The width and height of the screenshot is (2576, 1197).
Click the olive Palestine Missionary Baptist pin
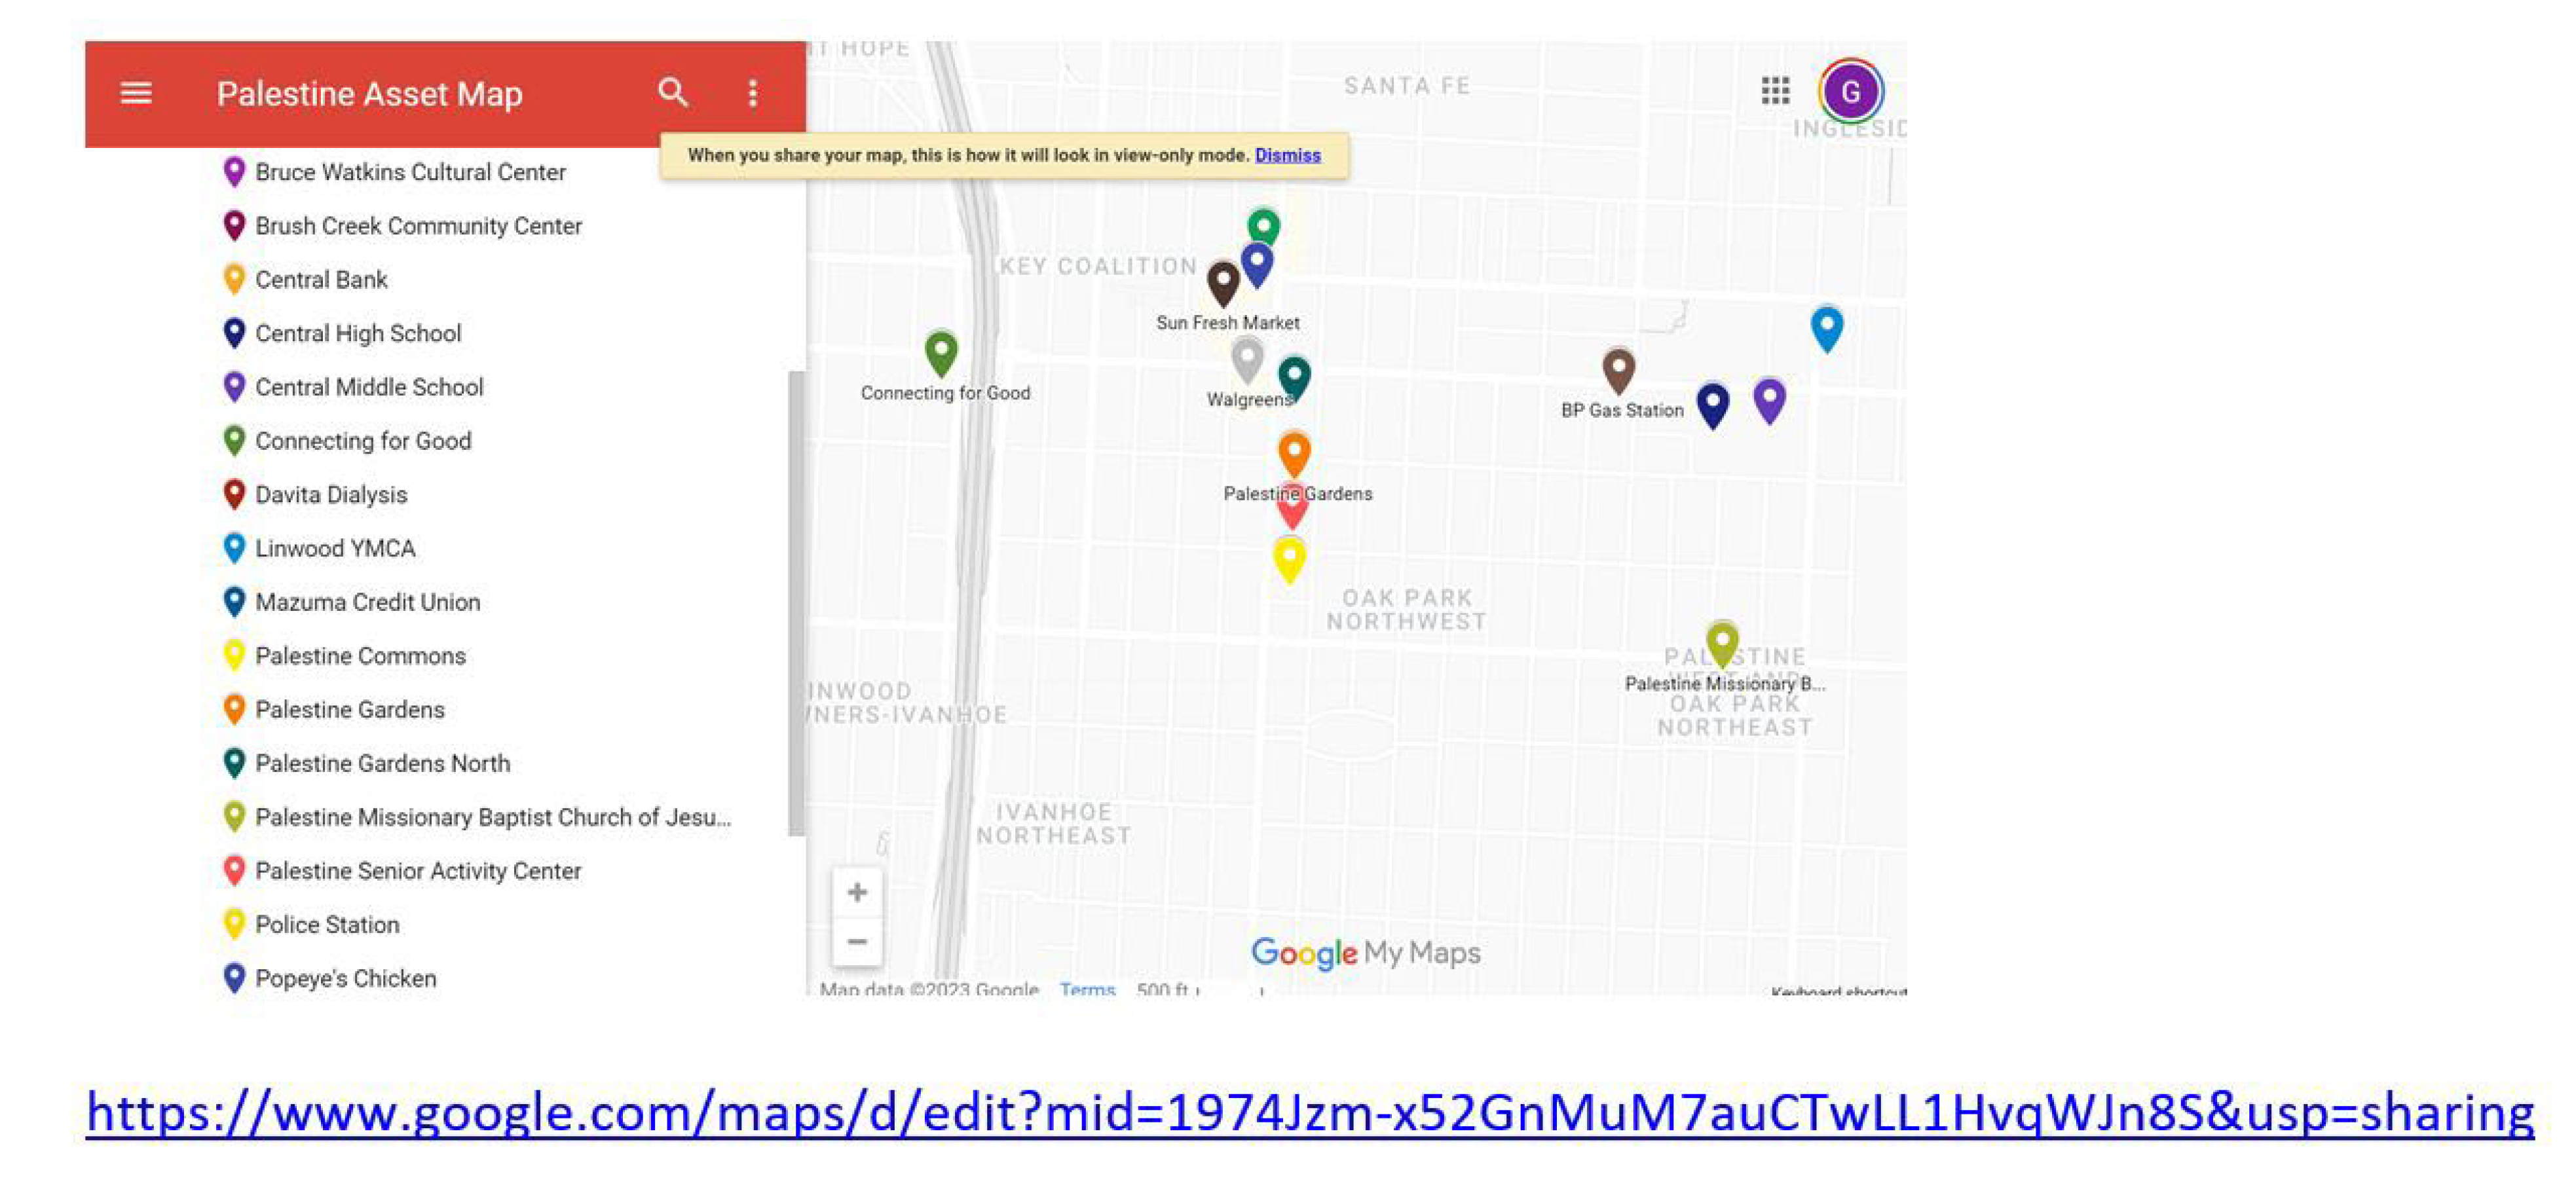point(1722,641)
